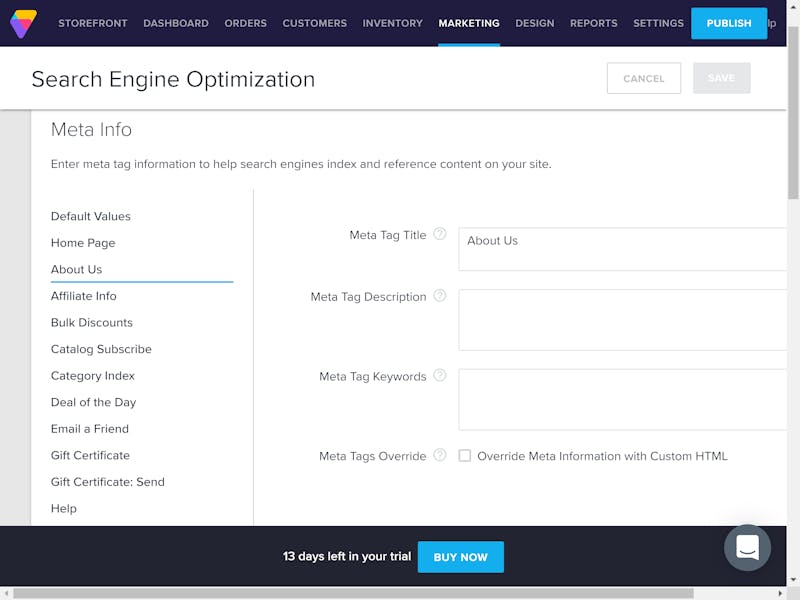Show help for Meta Tag Description
800x600 pixels.
439,296
